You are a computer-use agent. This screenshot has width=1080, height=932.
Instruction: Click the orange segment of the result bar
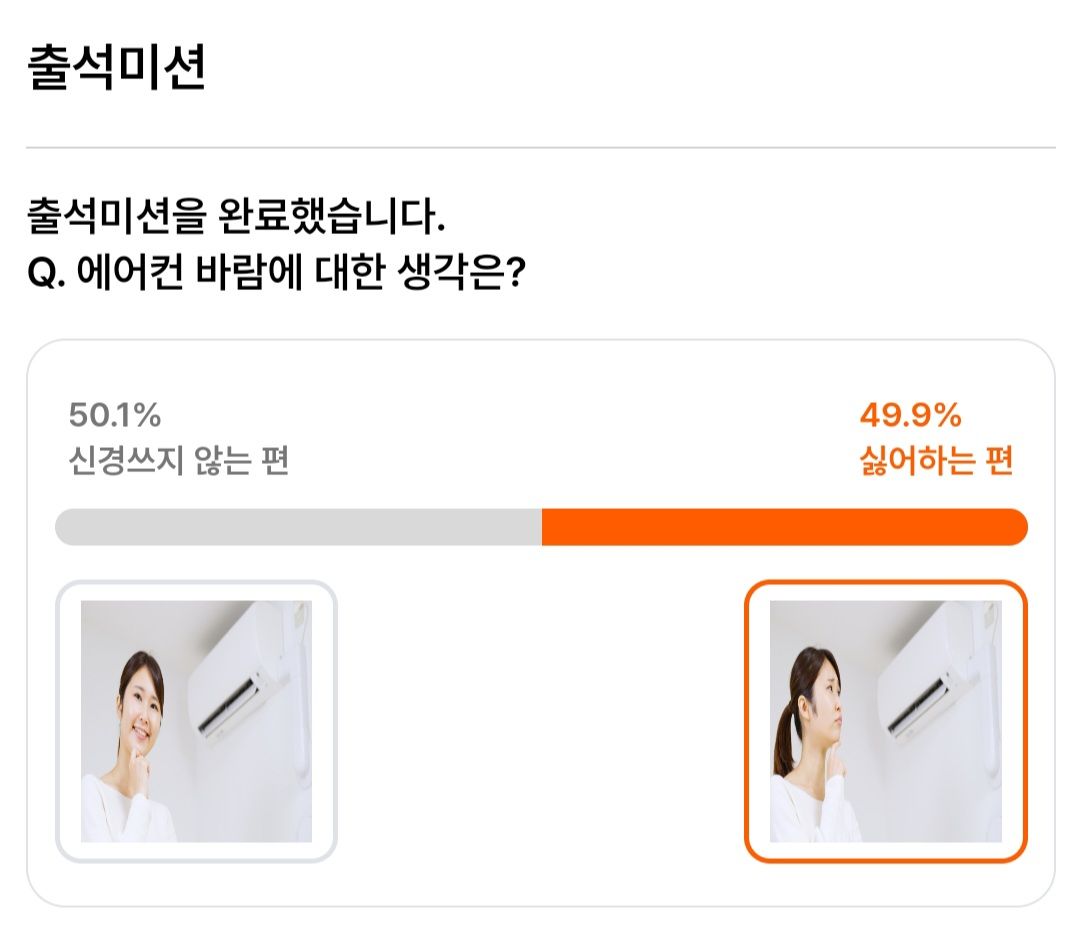(x=785, y=527)
